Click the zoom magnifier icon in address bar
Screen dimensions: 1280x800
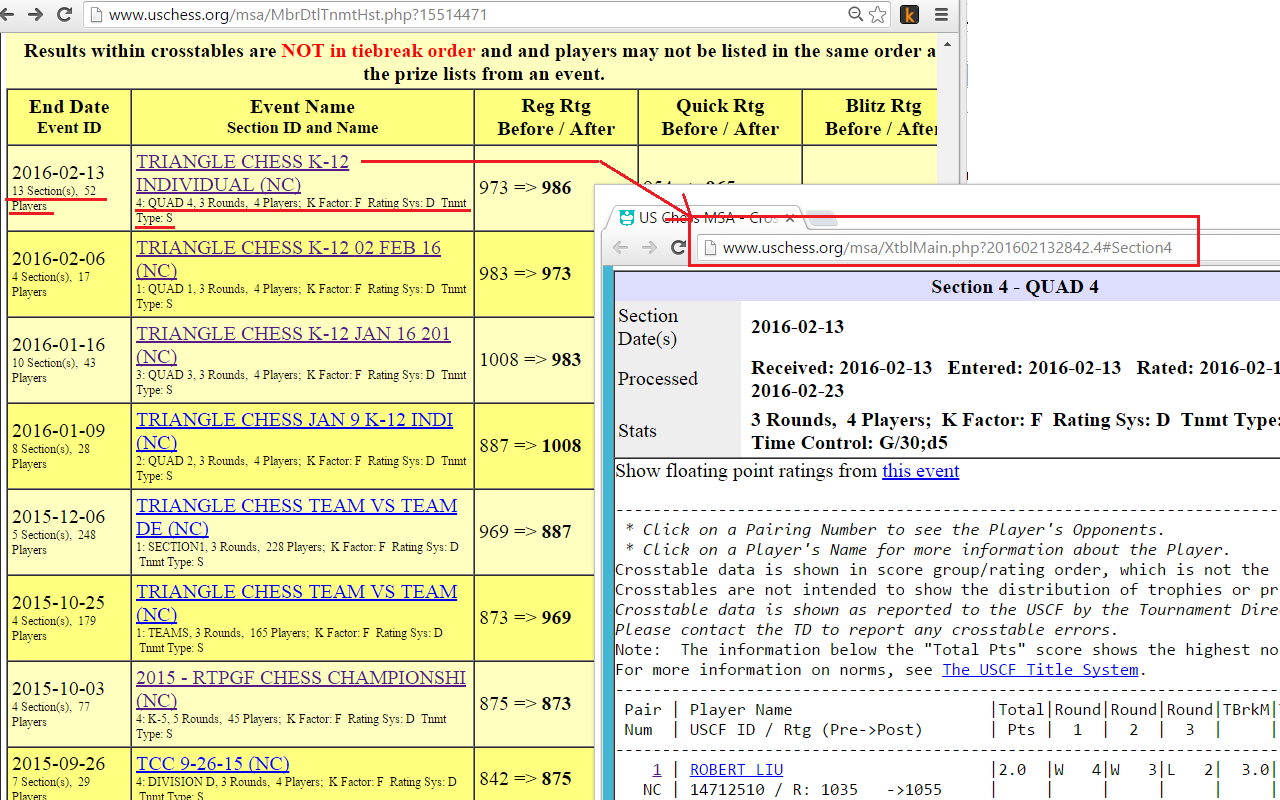[855, 15]
